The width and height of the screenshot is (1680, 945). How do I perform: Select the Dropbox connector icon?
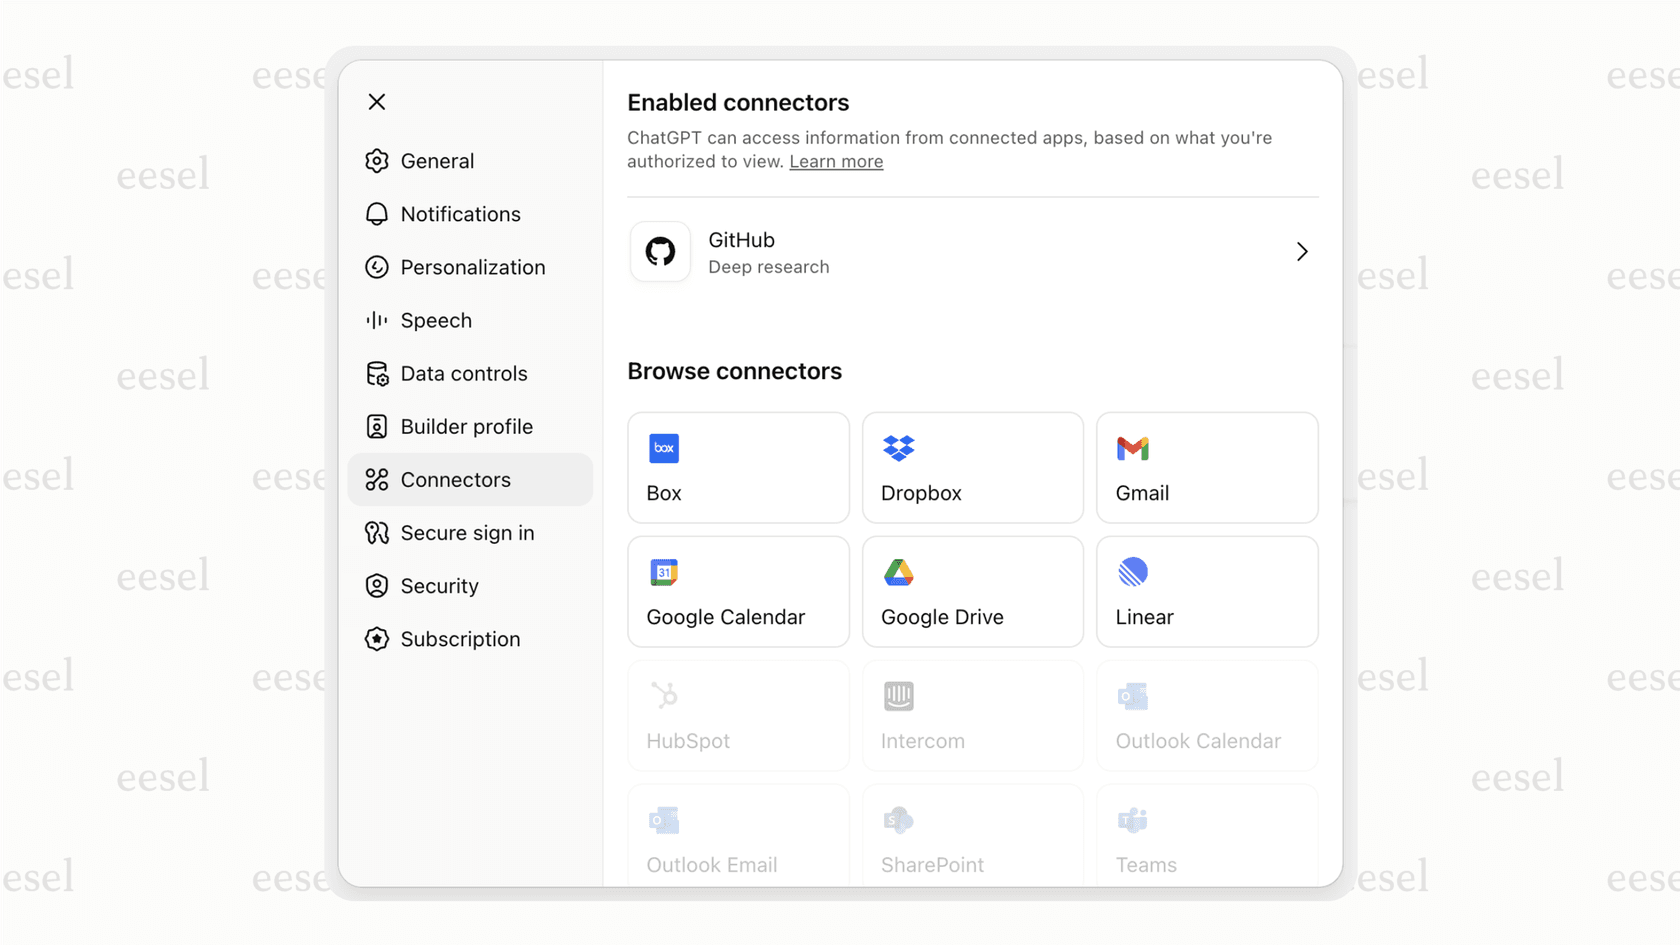point(897,448)
